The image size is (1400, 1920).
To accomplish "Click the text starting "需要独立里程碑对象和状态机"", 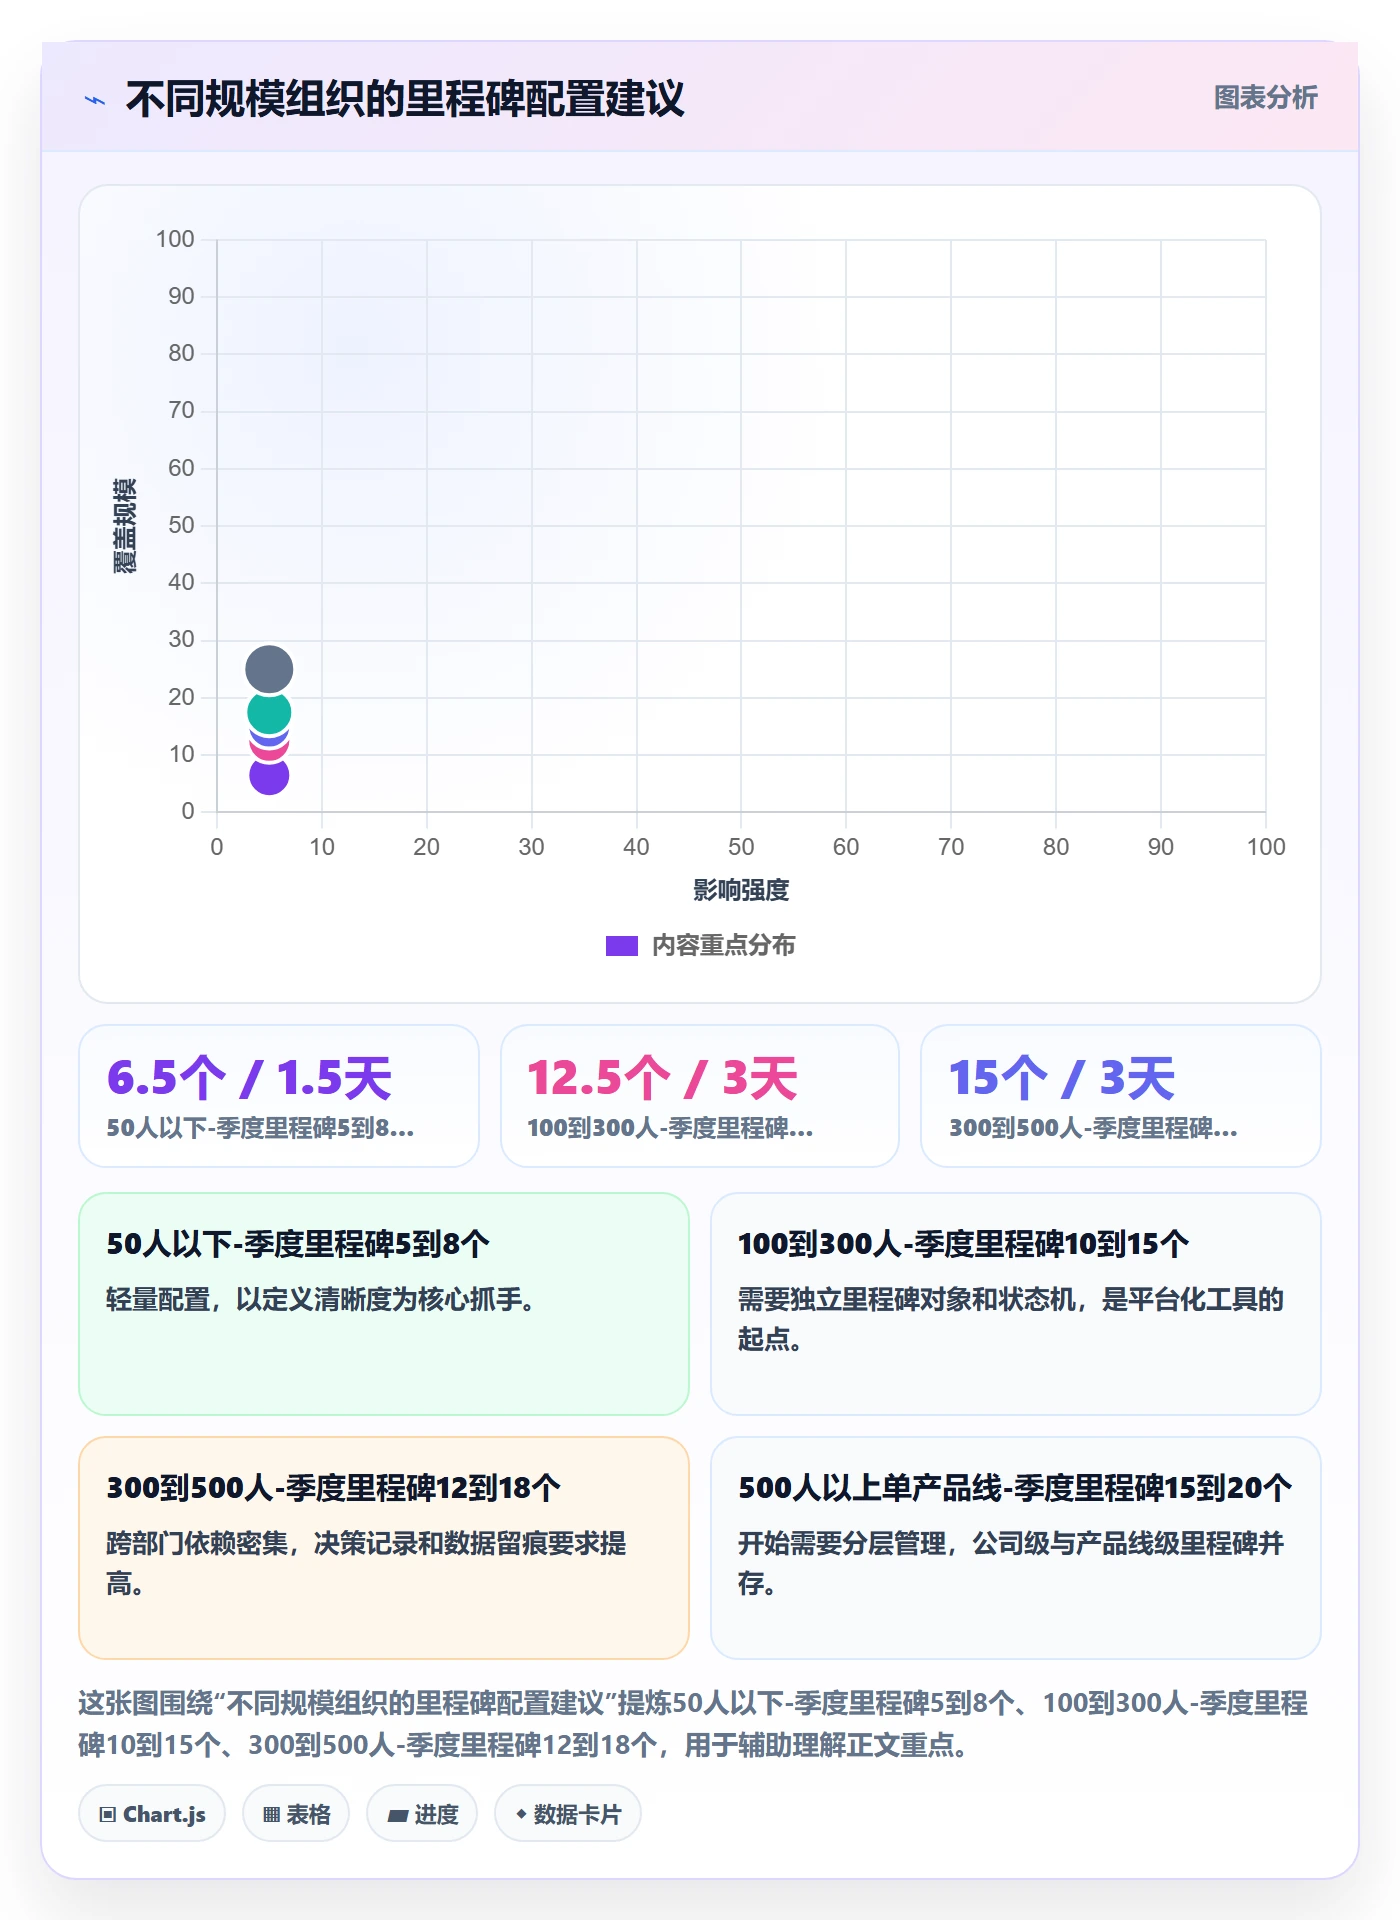I will pyautogui.click(x=1011, y=1319).
